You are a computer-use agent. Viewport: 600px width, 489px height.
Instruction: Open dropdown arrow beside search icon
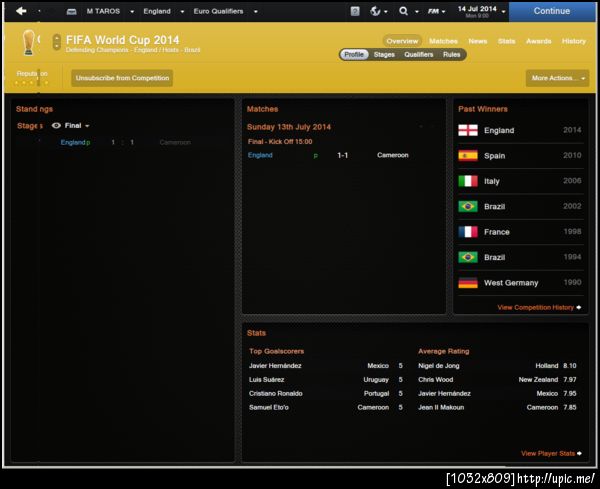pyautogui.click(x=417, y=12)
